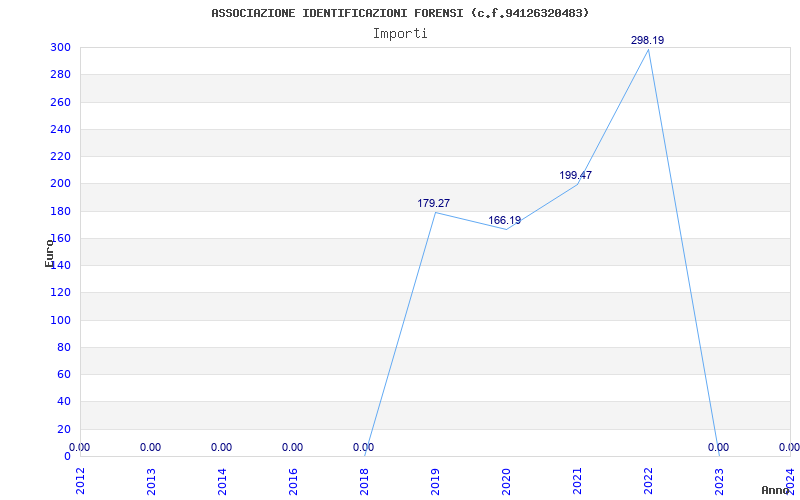Image resolution: width=800 pixels, height=500 pixels.
Task: Click the 2019 x-axis year label
Action: pyautogui.click(x=435, y=481)
